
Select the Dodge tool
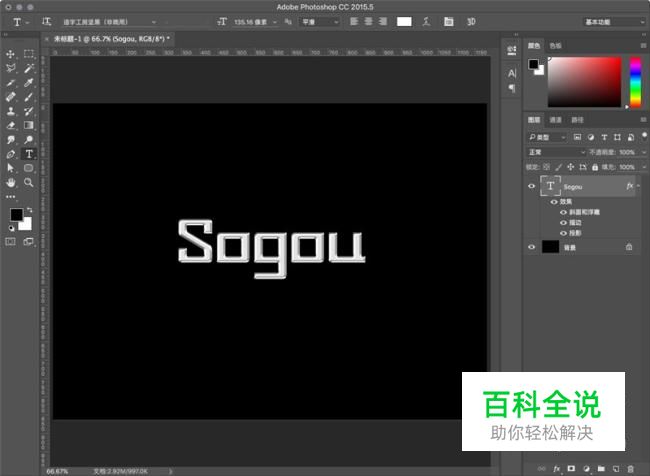click(29, 140)
